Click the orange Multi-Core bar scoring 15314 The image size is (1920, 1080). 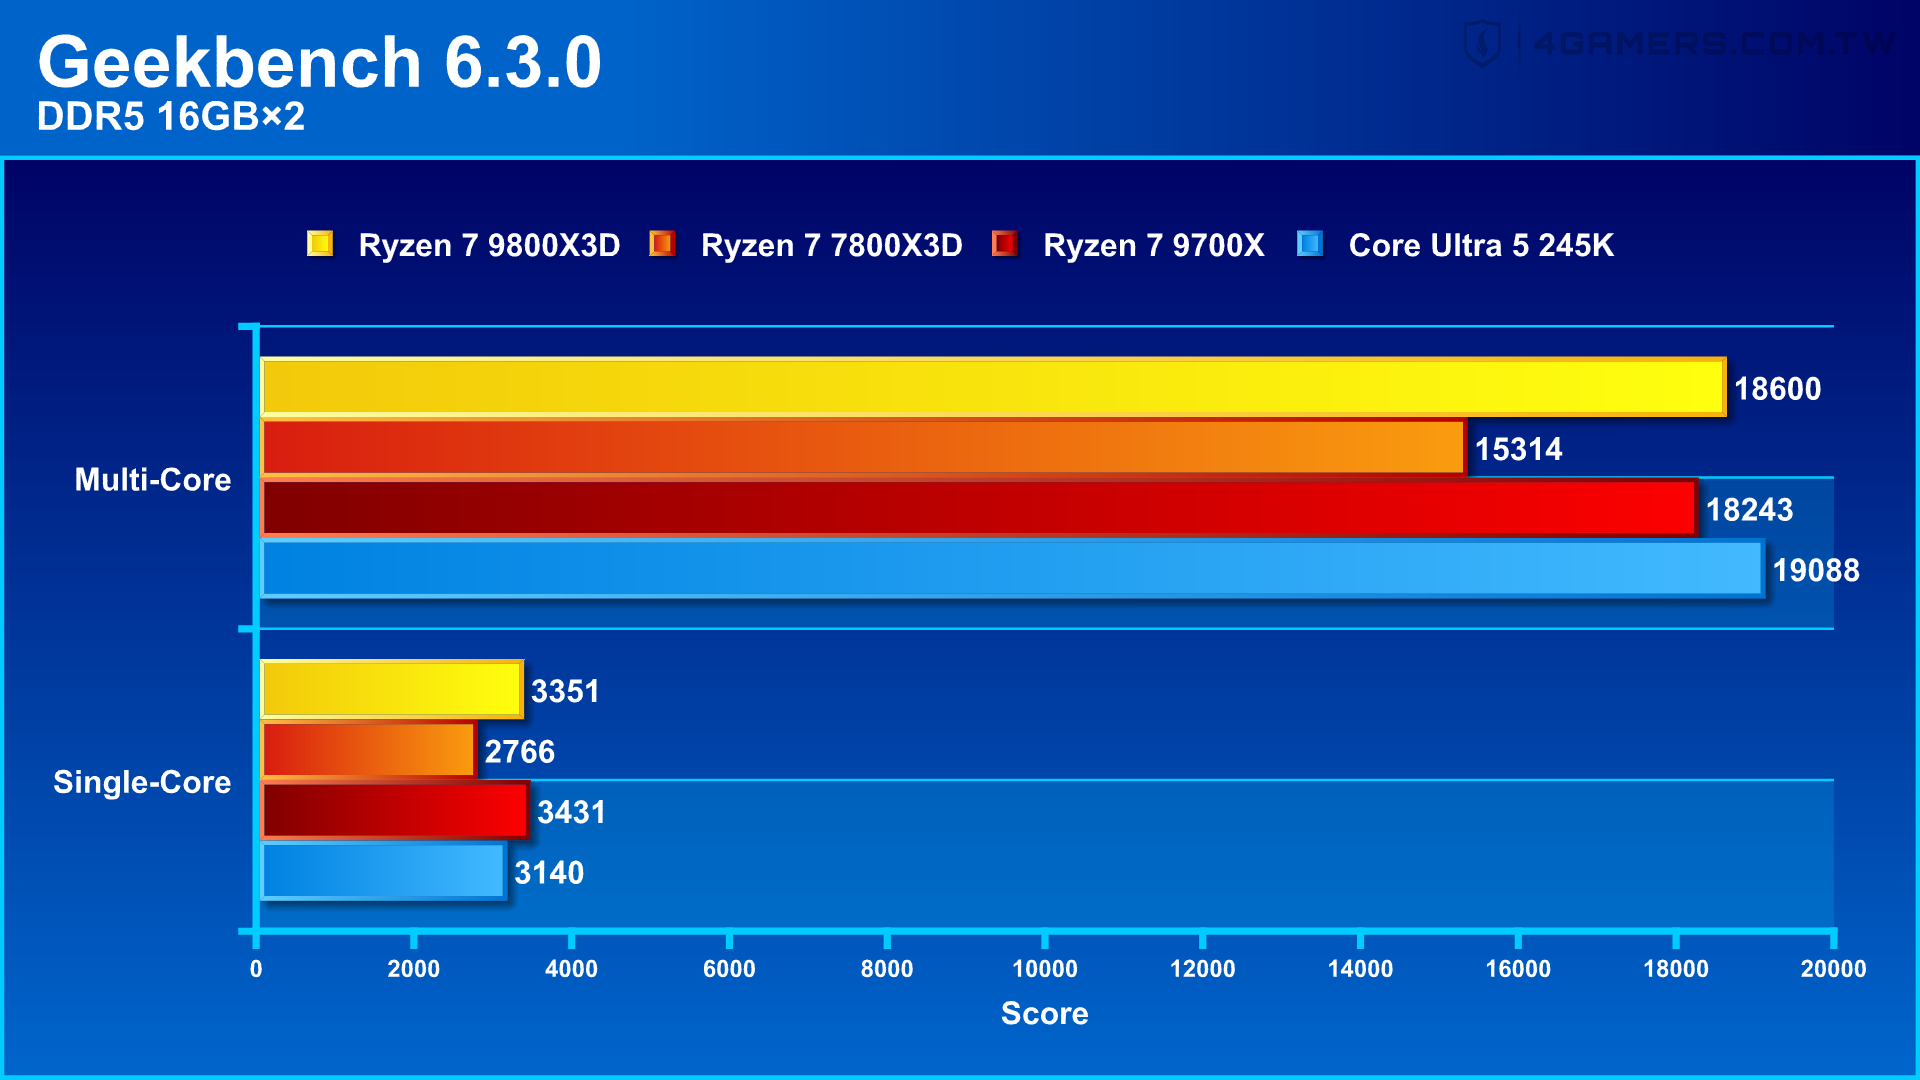coord(863,447)
